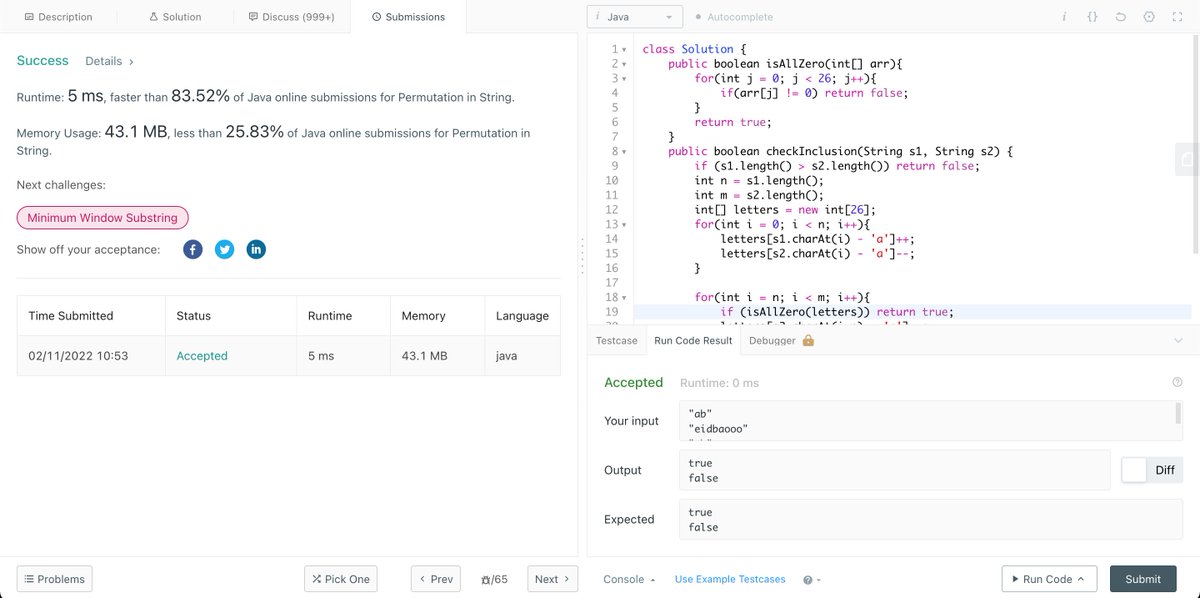Image resolution: width=1200 pixels, height=598 pixels.
Task: Switch to the Testcase tab
Action: (x=616, y=340)
